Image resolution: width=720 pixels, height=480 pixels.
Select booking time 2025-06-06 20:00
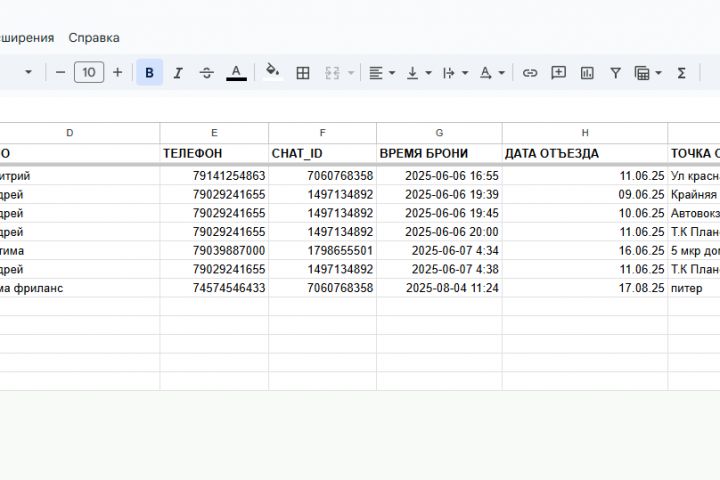(439, 232)
